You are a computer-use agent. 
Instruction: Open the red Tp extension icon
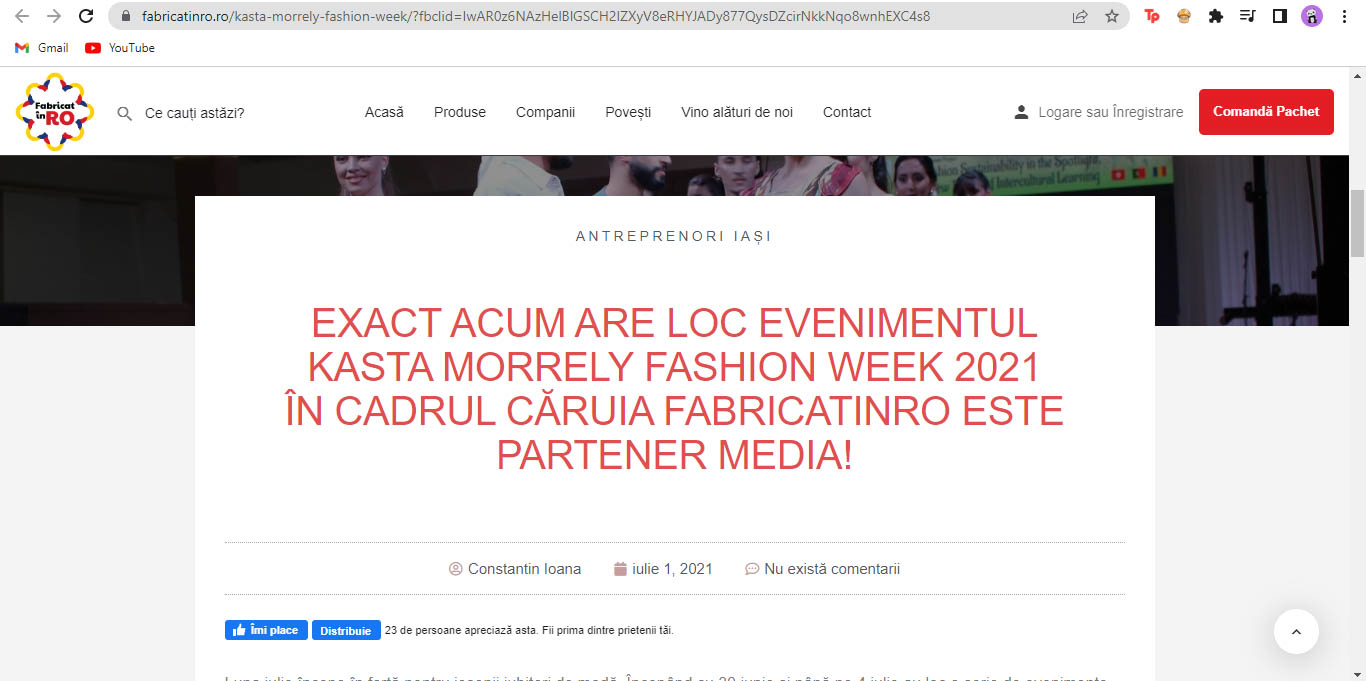click(x=1152, y=16)
